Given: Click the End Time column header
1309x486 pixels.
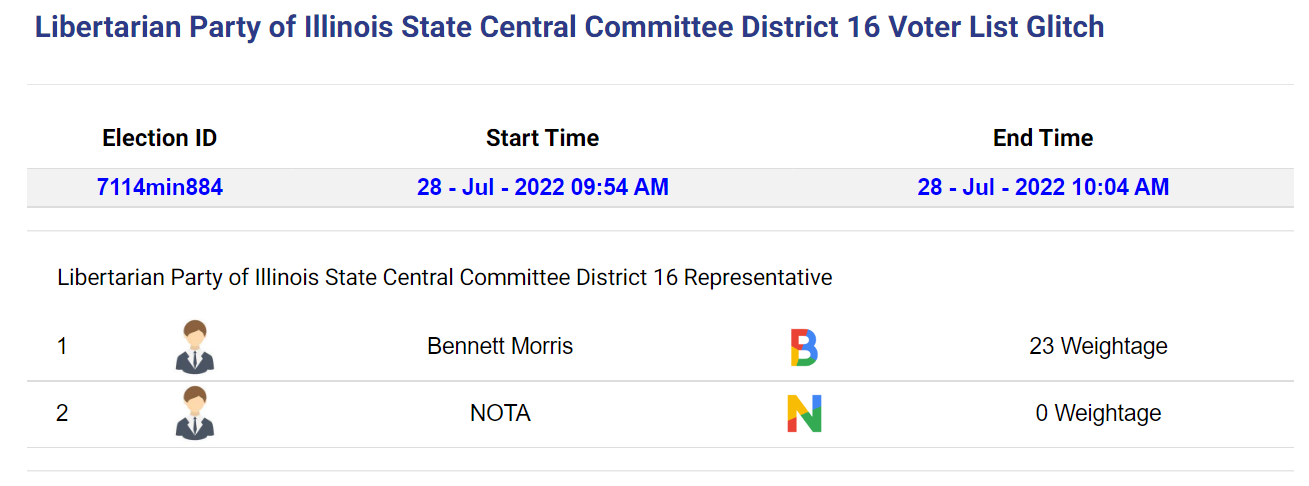Looking at the screenshot, I should click(1043, 138).
